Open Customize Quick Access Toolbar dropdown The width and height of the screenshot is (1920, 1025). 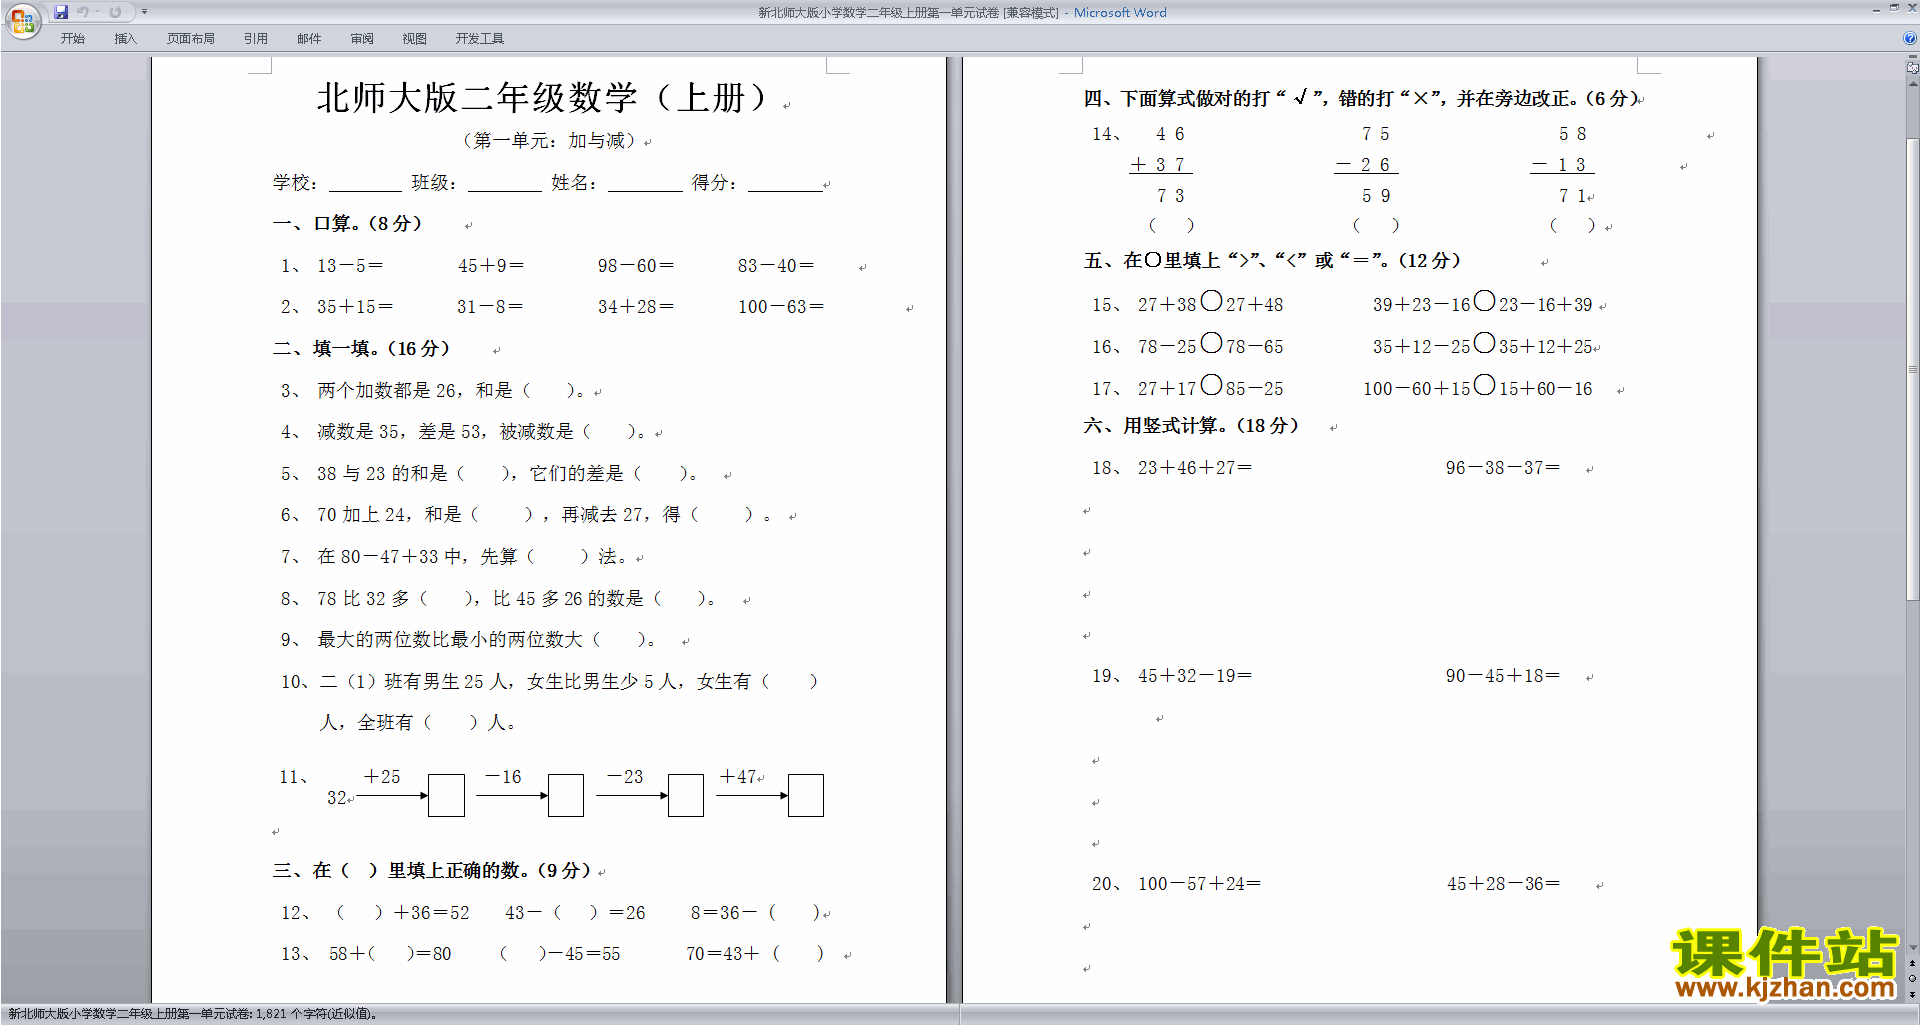coord(144,12)
